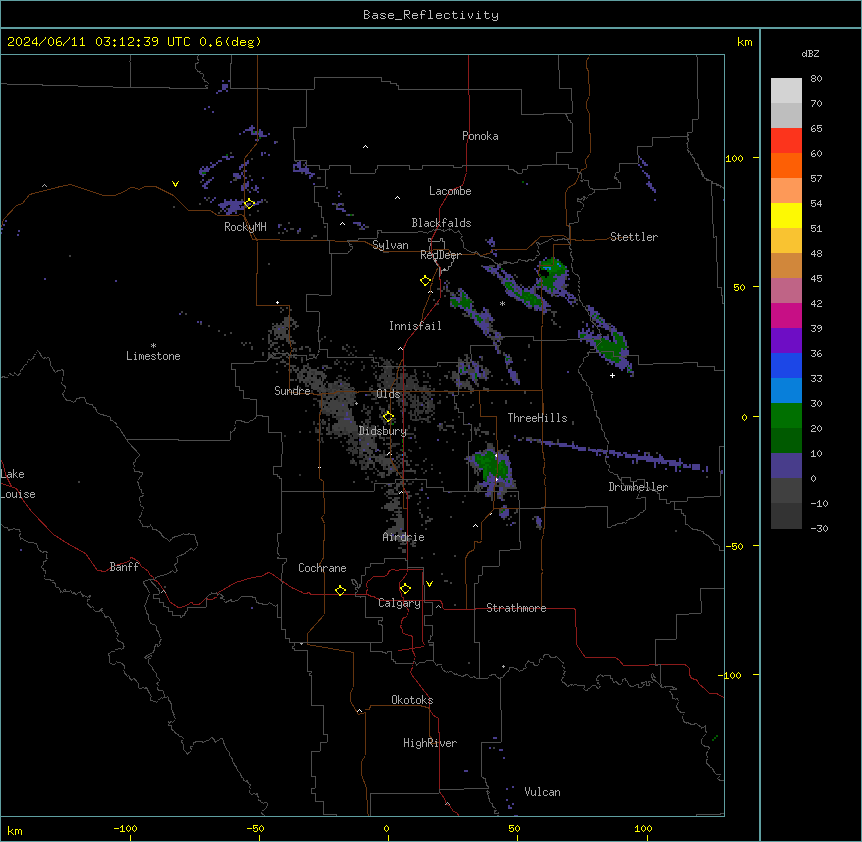The image size is (862, 842).
Task: Click the -100 tick on the bottom axis
Action: click(x=125, y=829)
